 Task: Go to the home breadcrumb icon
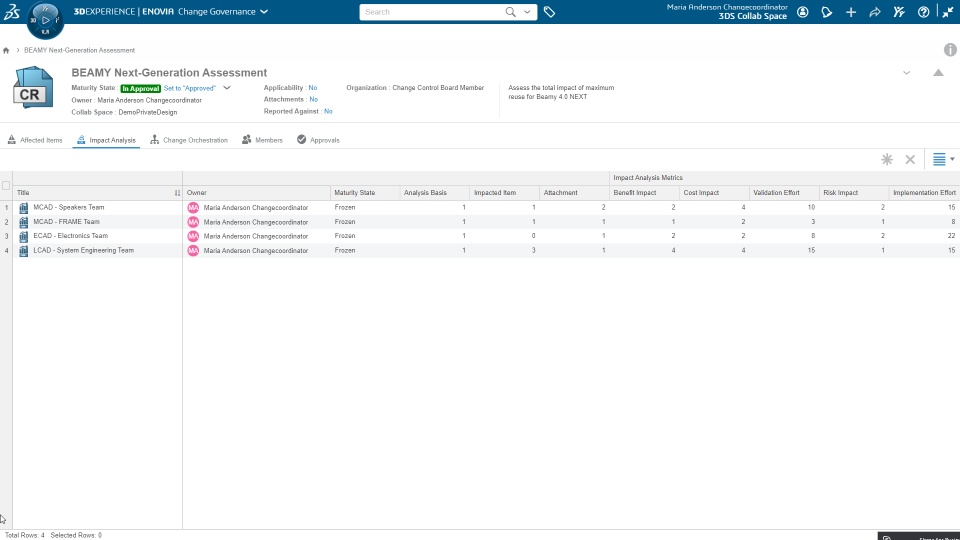tap(6, 50)
